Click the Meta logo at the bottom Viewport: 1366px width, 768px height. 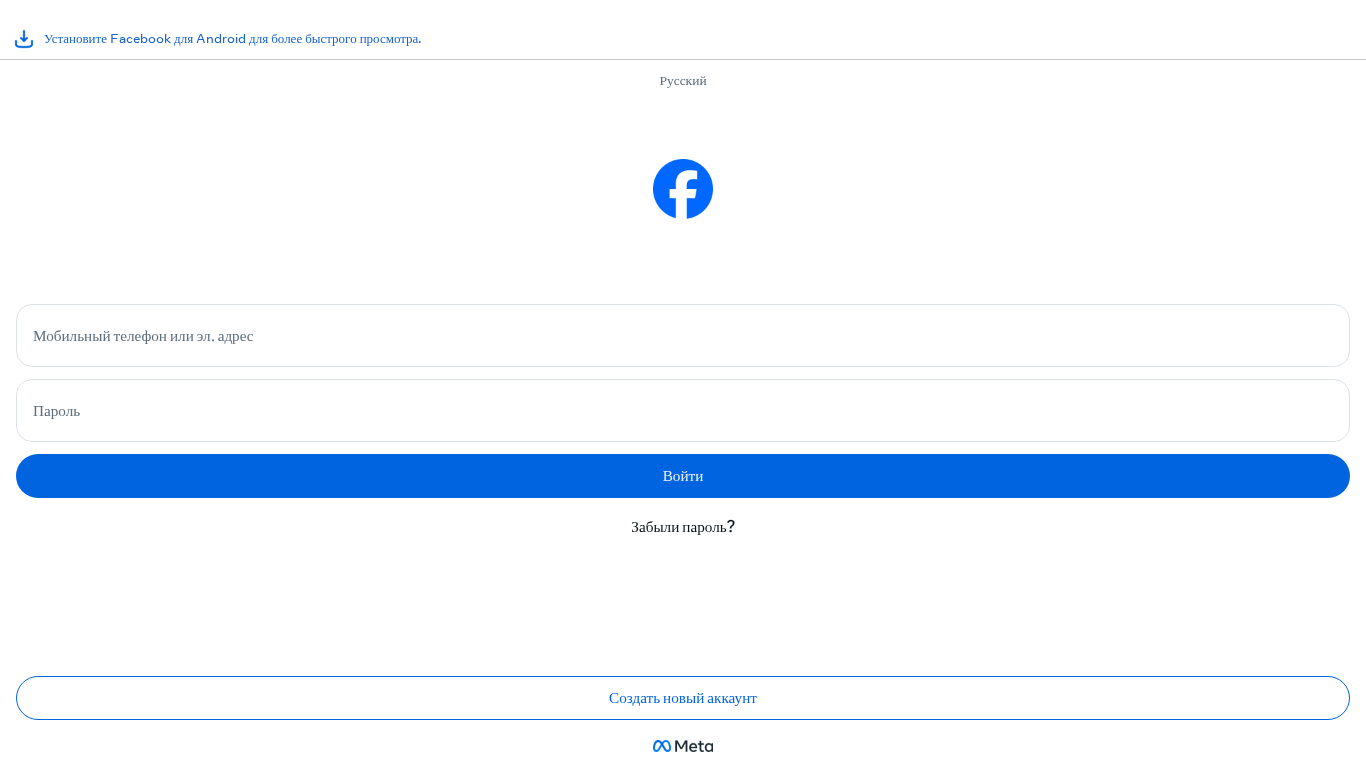point(683,746)
